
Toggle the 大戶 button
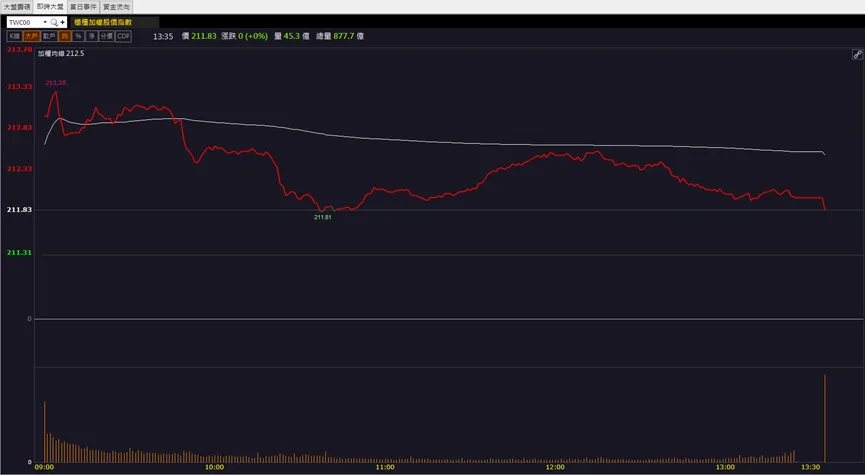click(31, 36)
